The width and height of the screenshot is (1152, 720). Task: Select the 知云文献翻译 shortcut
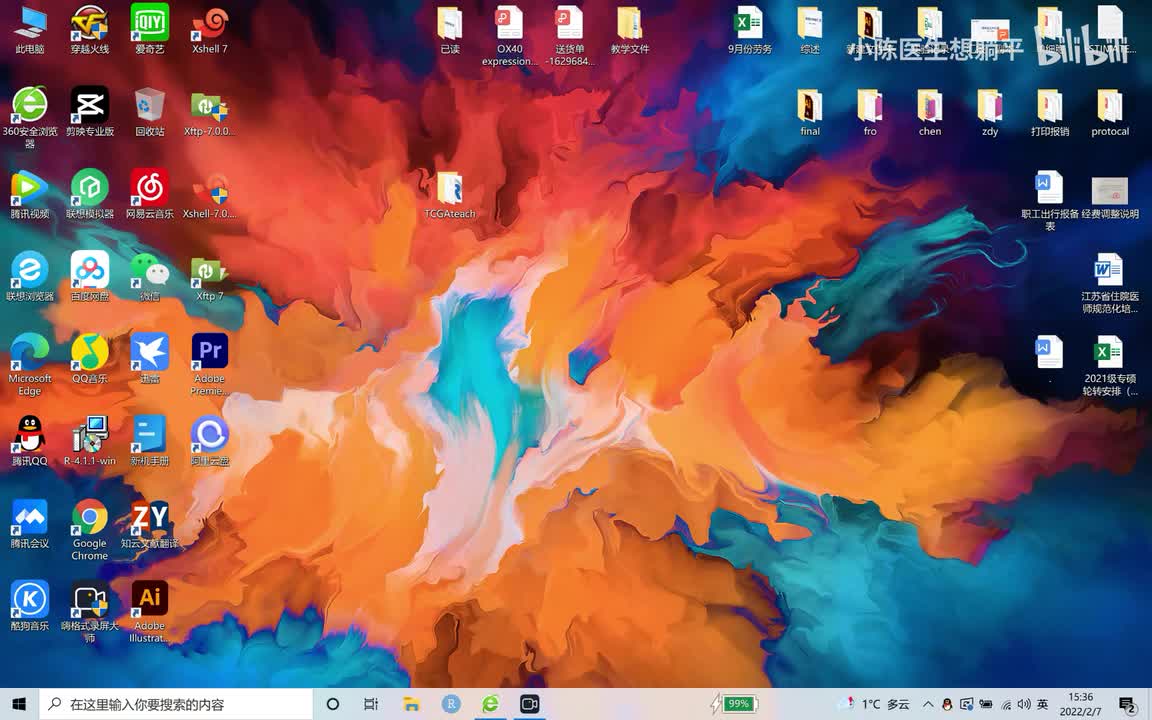(150, 523)
